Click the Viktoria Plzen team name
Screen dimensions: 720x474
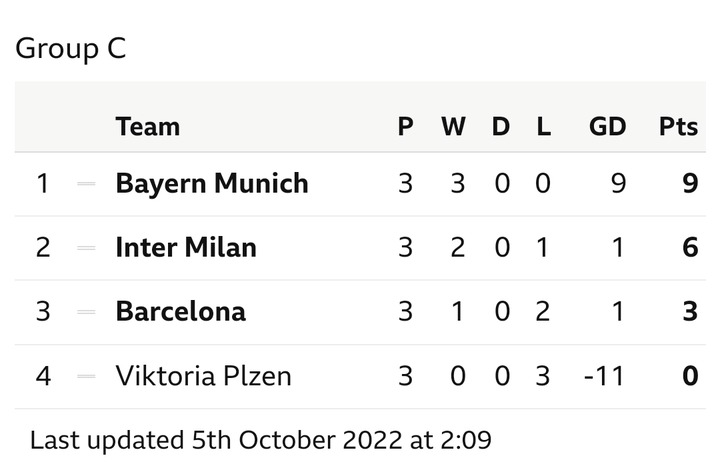(x=203, y=376)
